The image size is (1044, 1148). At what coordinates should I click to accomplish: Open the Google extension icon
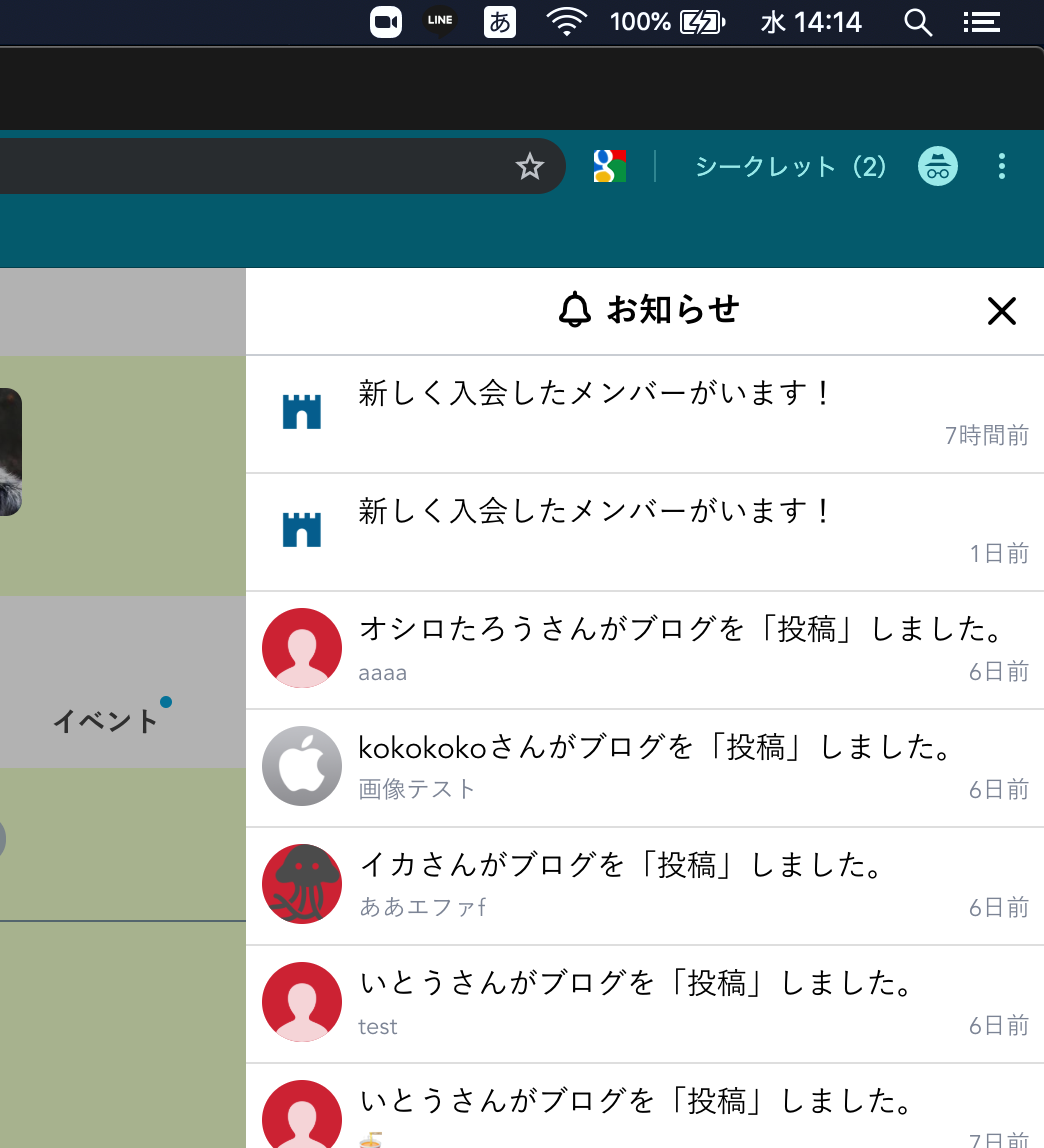click(609, 166)
